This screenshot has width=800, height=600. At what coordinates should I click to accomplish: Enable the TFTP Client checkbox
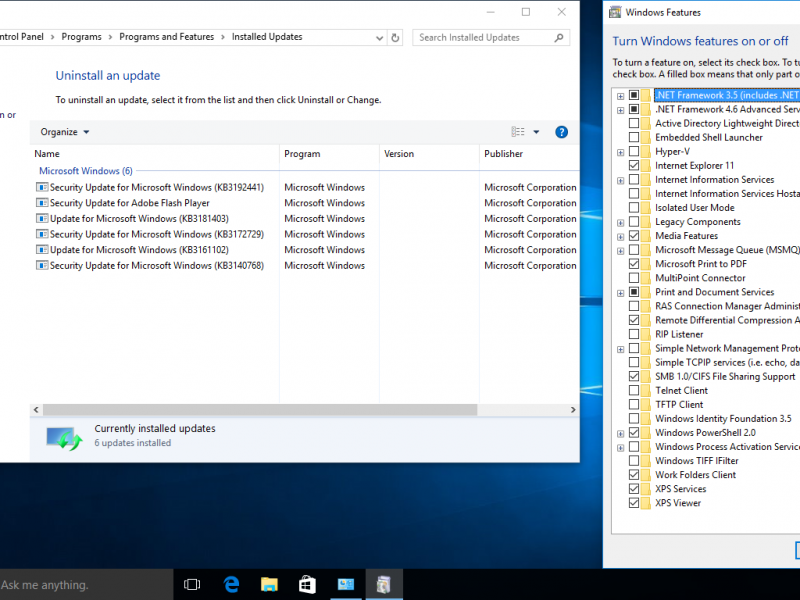(x=634, y=405)
